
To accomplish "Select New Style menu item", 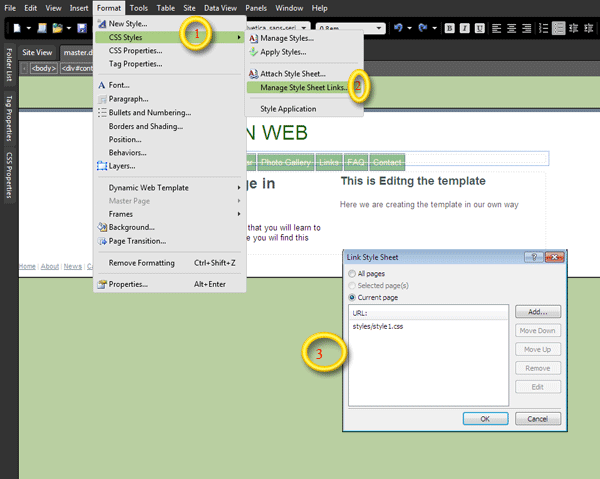I will click(x=170, y=23).
